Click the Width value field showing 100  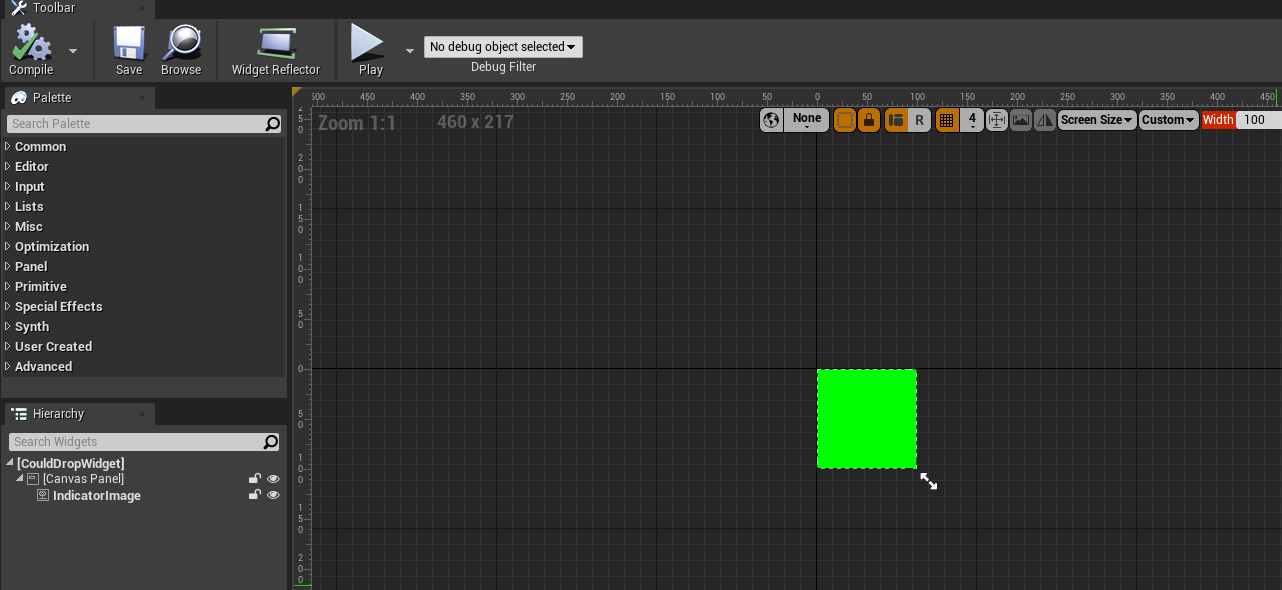1259,120
